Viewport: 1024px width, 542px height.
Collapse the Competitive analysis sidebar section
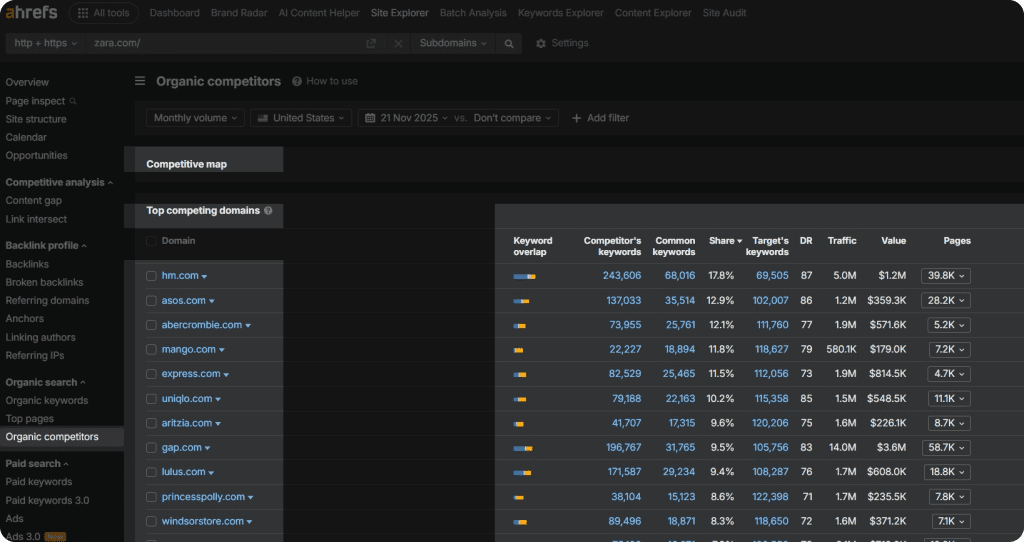[x=59, y=183]
